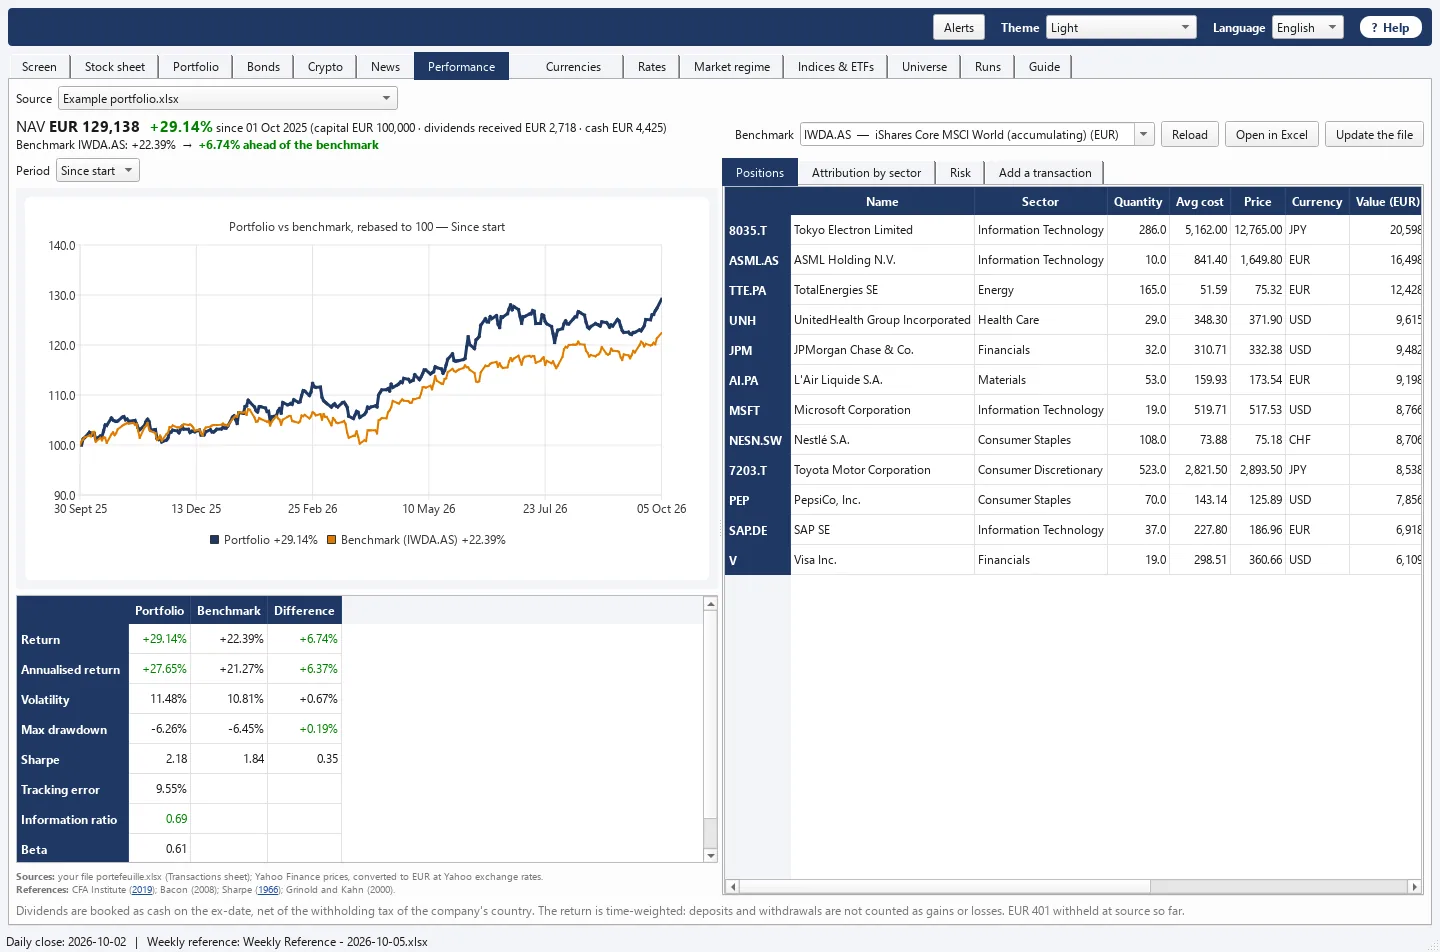
Task: Open the Indices & ETFs tab
Action: point(836,67)
